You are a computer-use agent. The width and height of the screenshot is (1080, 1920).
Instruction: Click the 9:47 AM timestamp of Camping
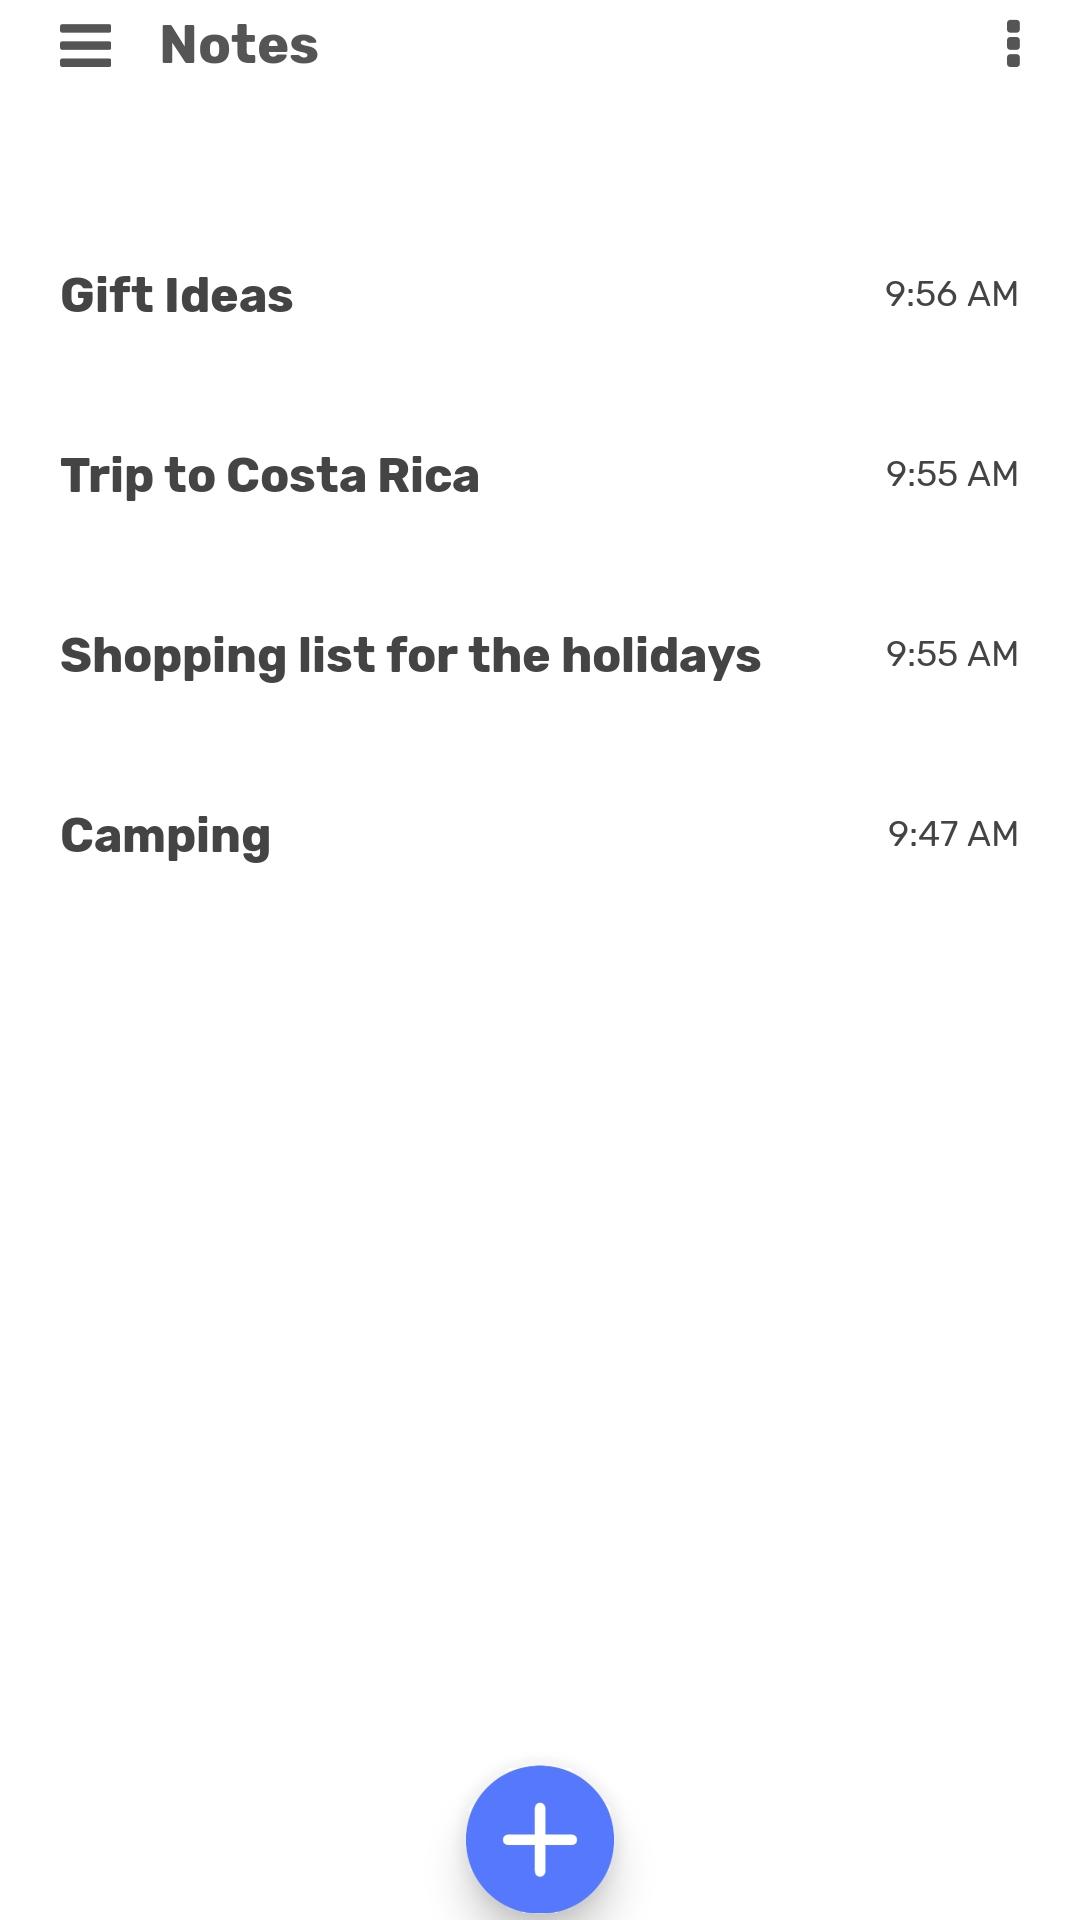click(952, 834)
